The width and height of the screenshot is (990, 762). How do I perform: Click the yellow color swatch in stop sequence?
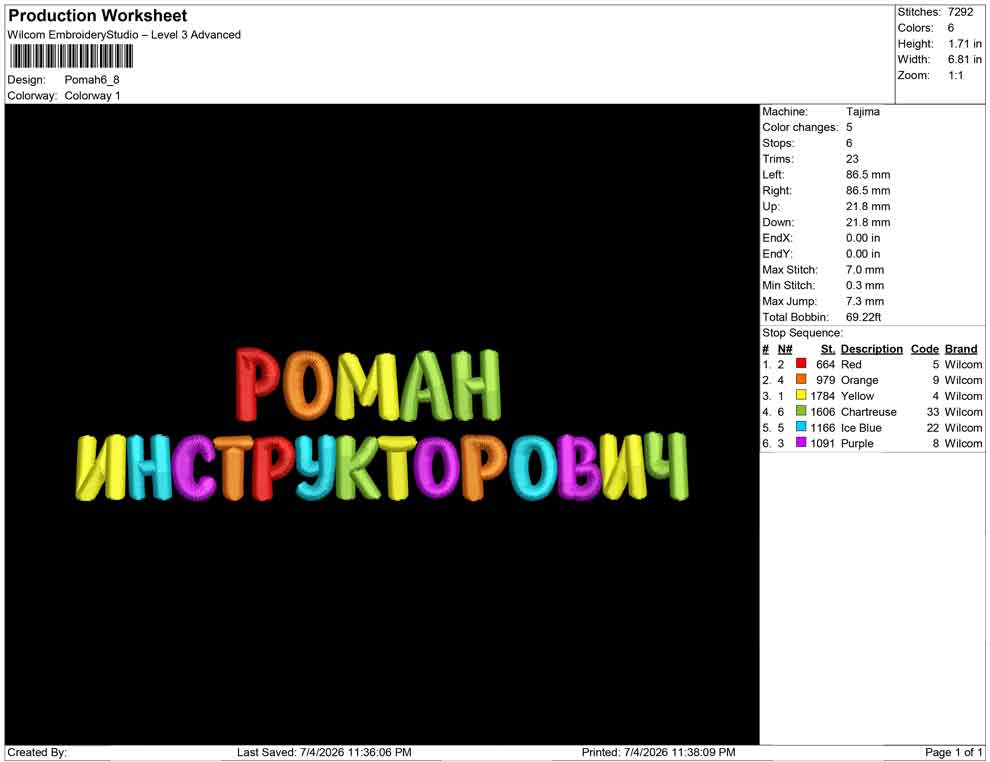pos(801,395)
